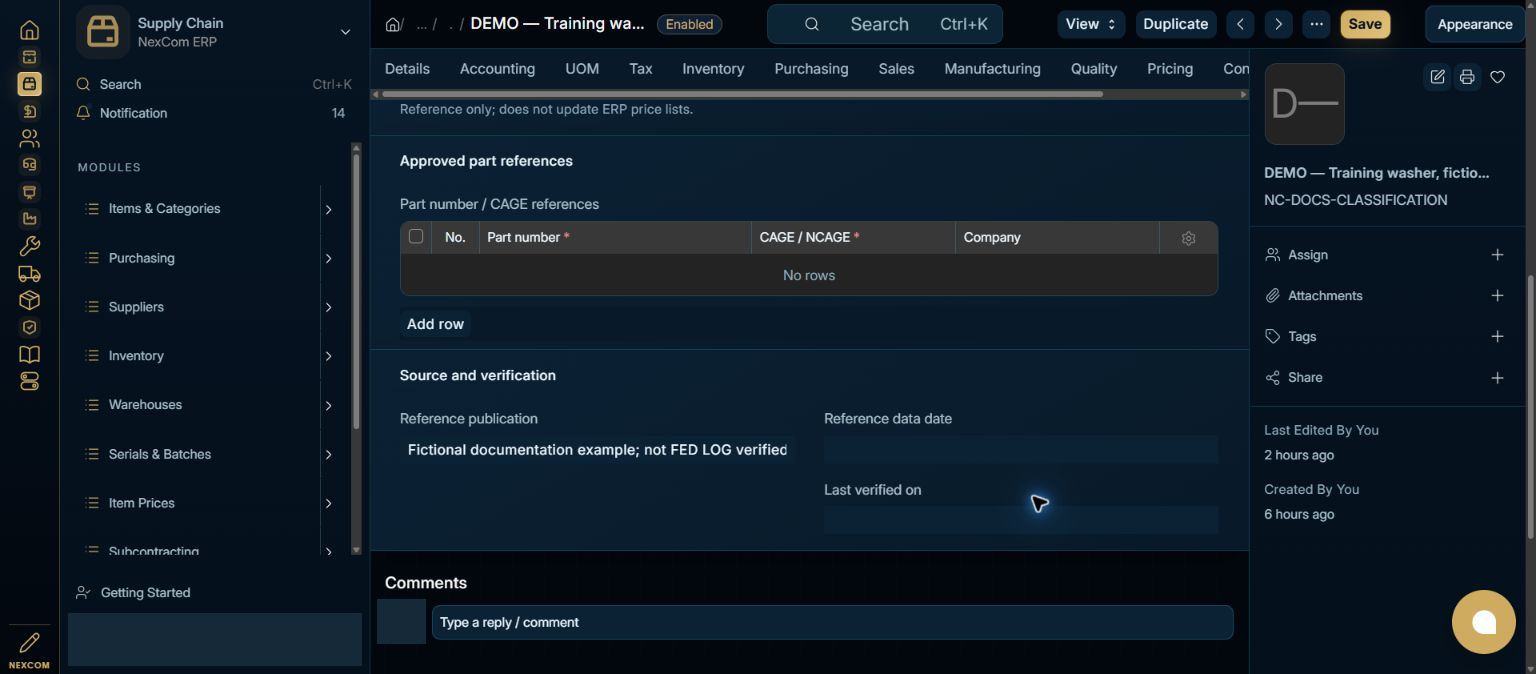This screenshot has width=1536, height=674.
Task: Open the factory manufacturing module icon
Action: tap(29, 219)
